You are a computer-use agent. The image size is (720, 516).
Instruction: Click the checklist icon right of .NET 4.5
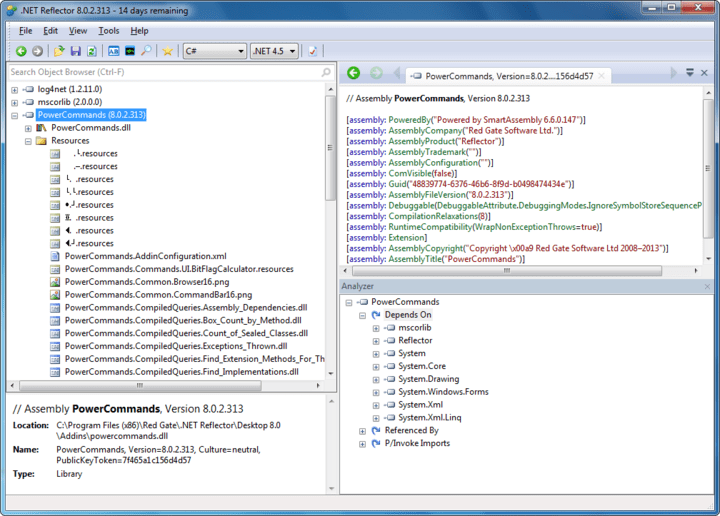coord(312,51)
